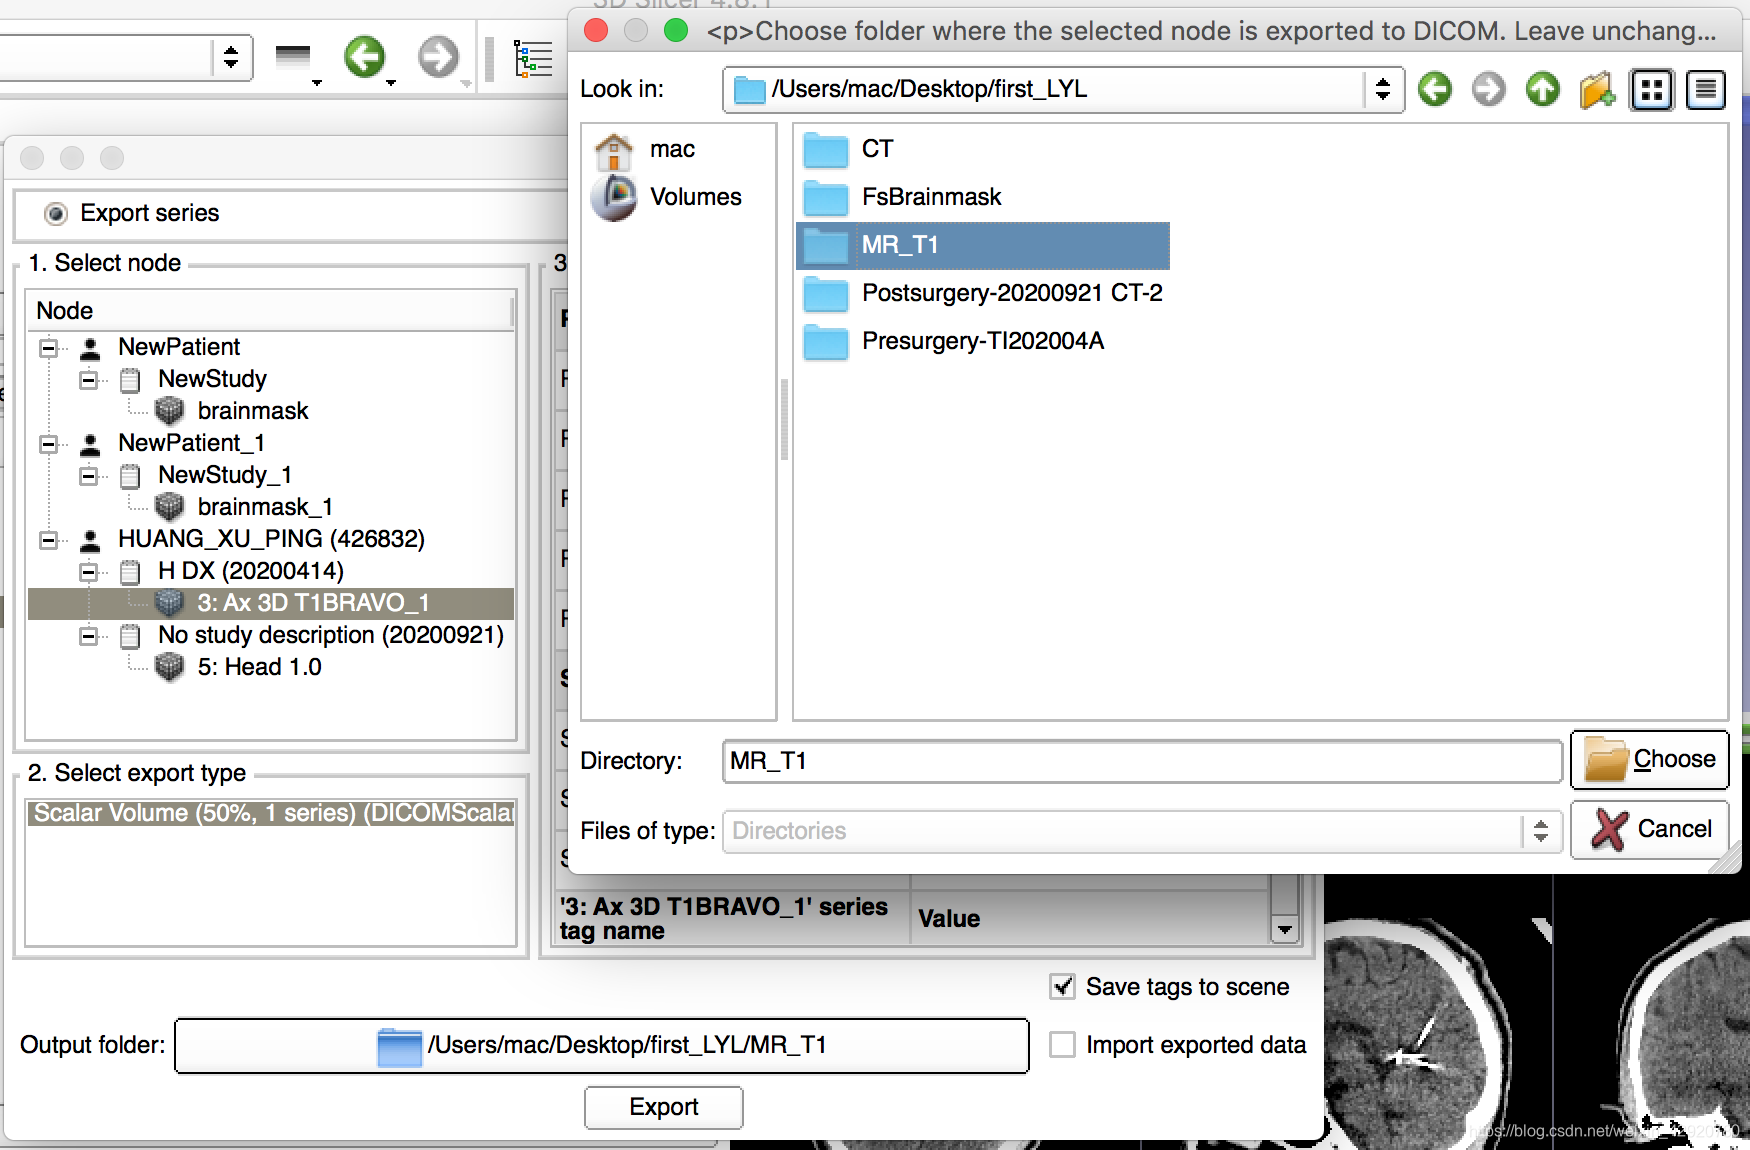
Task: Collapse H DX (20200414) study expander
Action: click(x=88, y=572)
